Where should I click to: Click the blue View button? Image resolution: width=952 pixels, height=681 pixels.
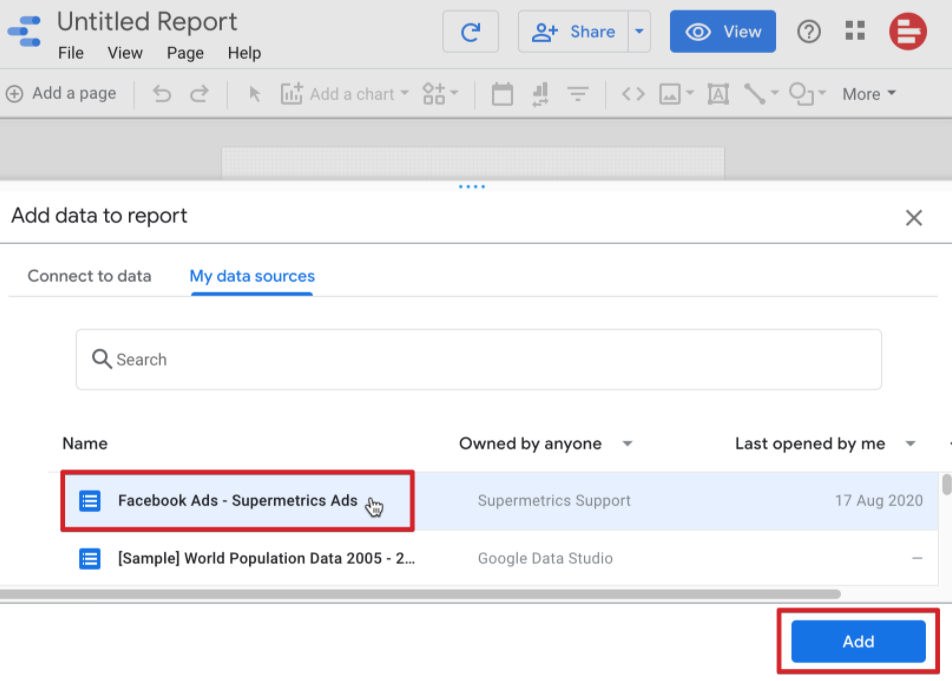point(722,32)
